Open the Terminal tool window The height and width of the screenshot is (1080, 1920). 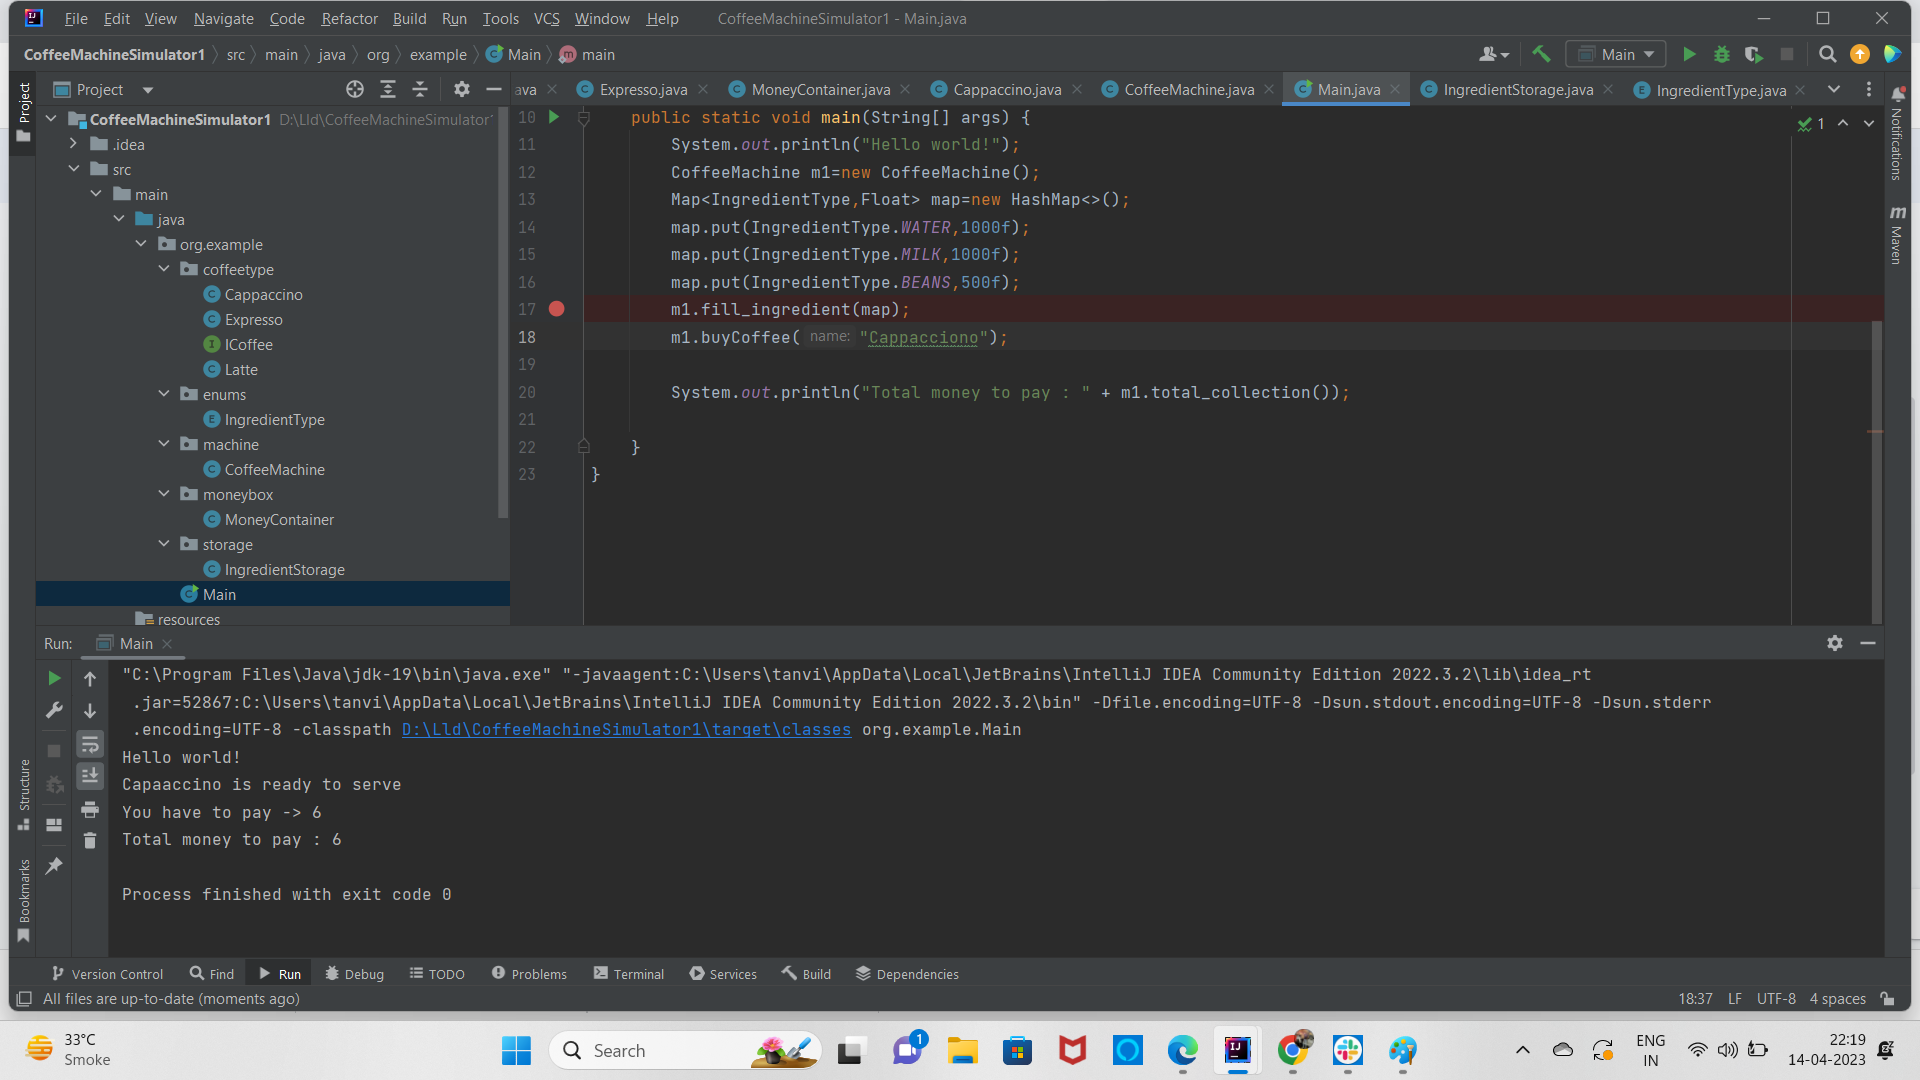[628, 974]
